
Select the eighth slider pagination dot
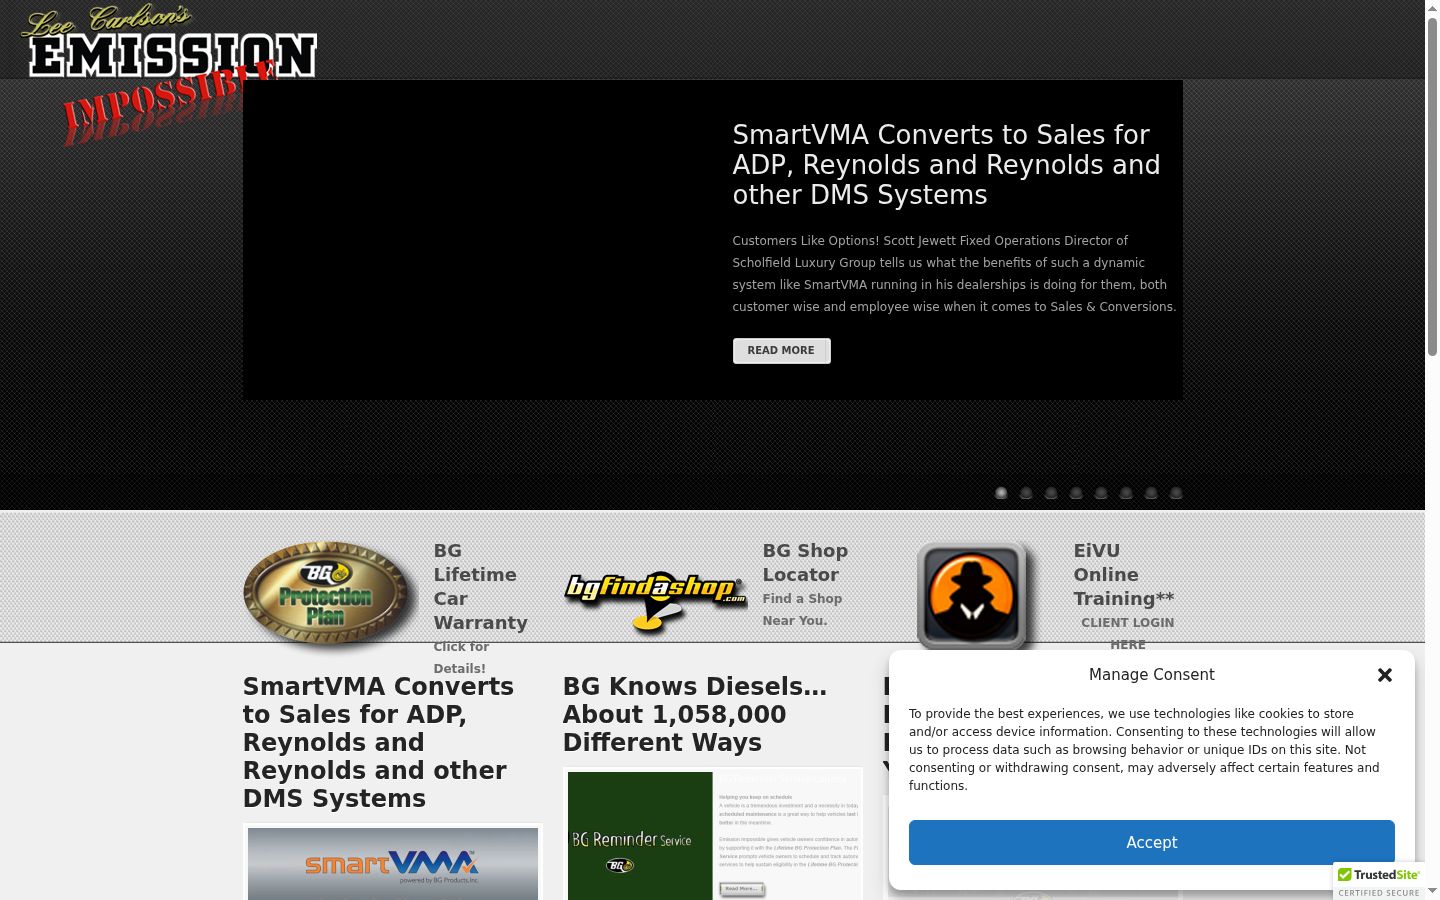[x=1176, y=493]
